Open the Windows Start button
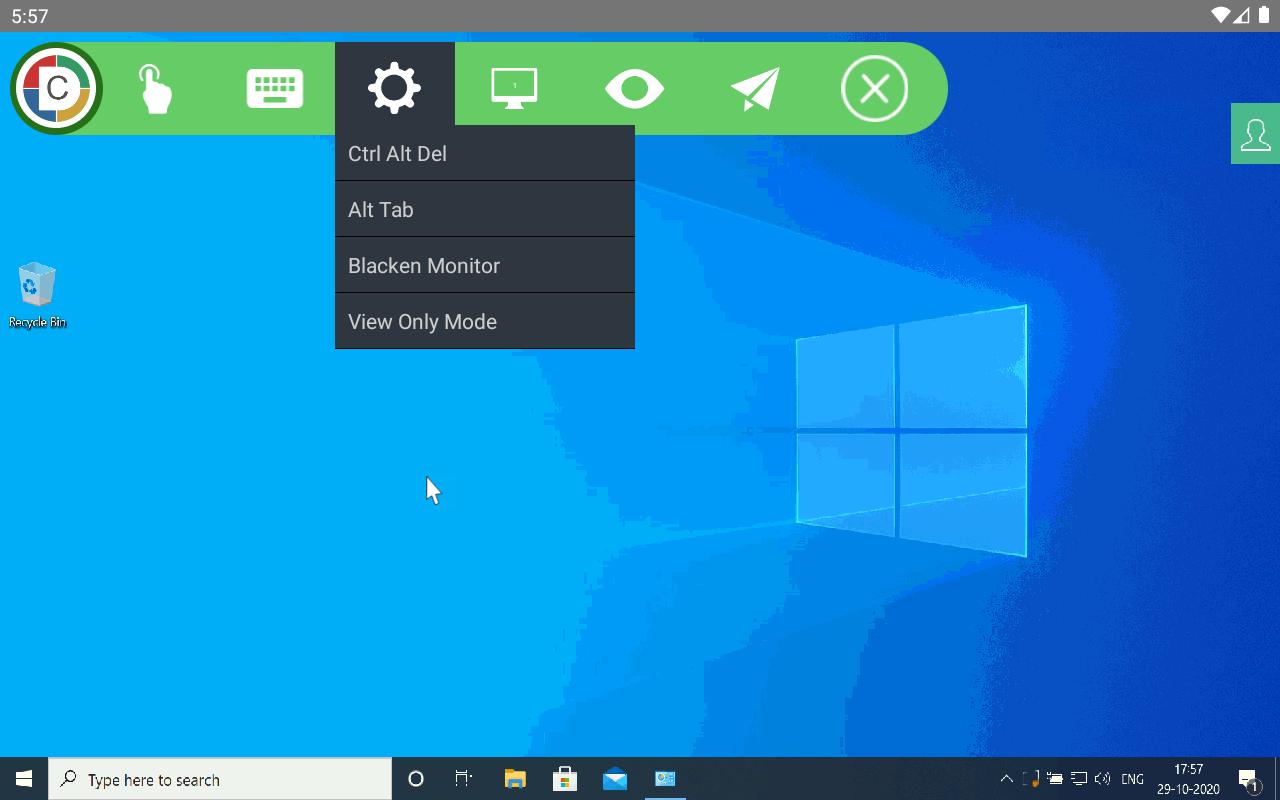The height and width of the screenshot is (800, 1280). tap(24, 779)
